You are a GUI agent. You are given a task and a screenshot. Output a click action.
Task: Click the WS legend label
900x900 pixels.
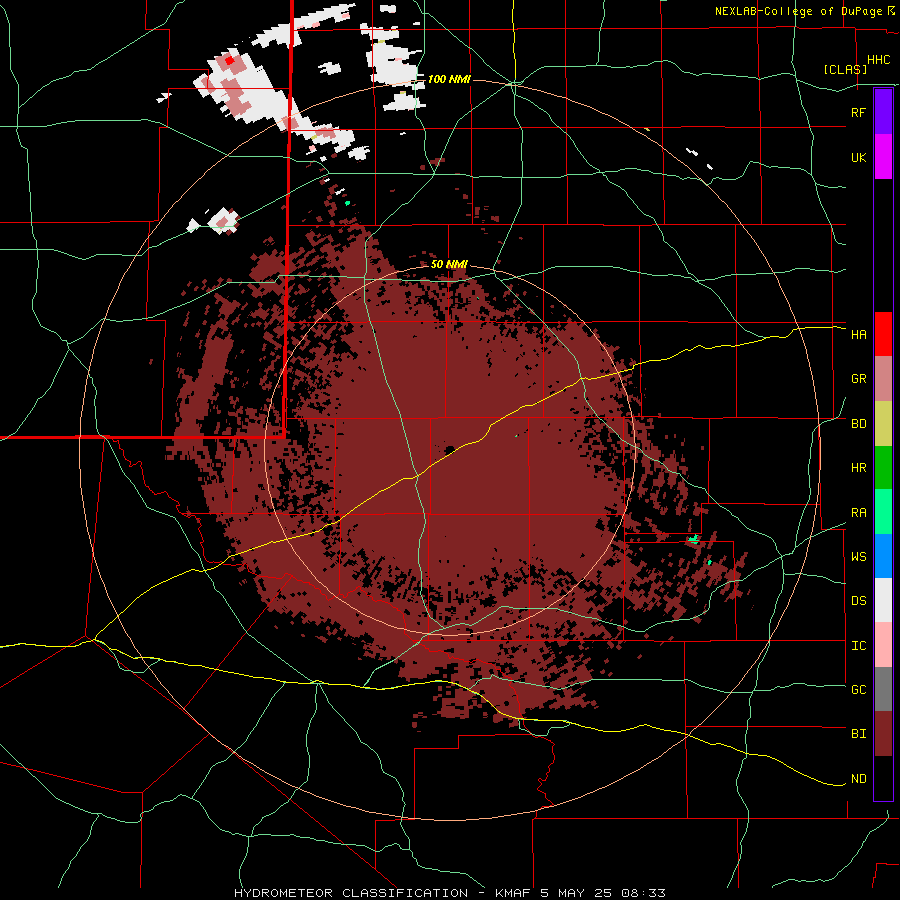pos(858,557)
